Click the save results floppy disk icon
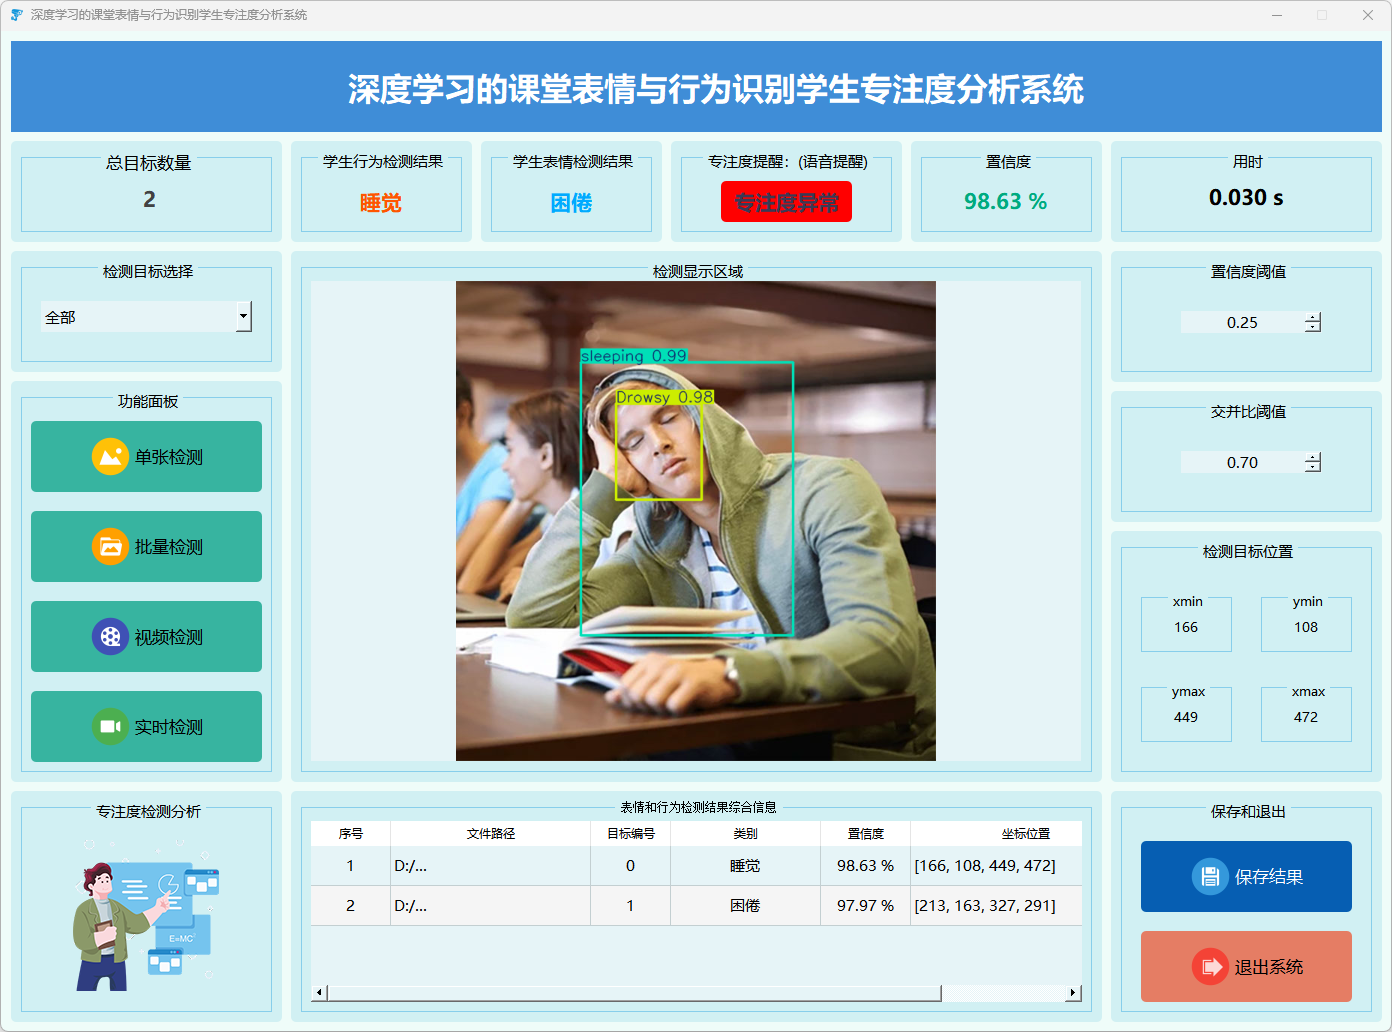The width and height of the screenshot is (1392, 1032). (x=1210, y=877)
